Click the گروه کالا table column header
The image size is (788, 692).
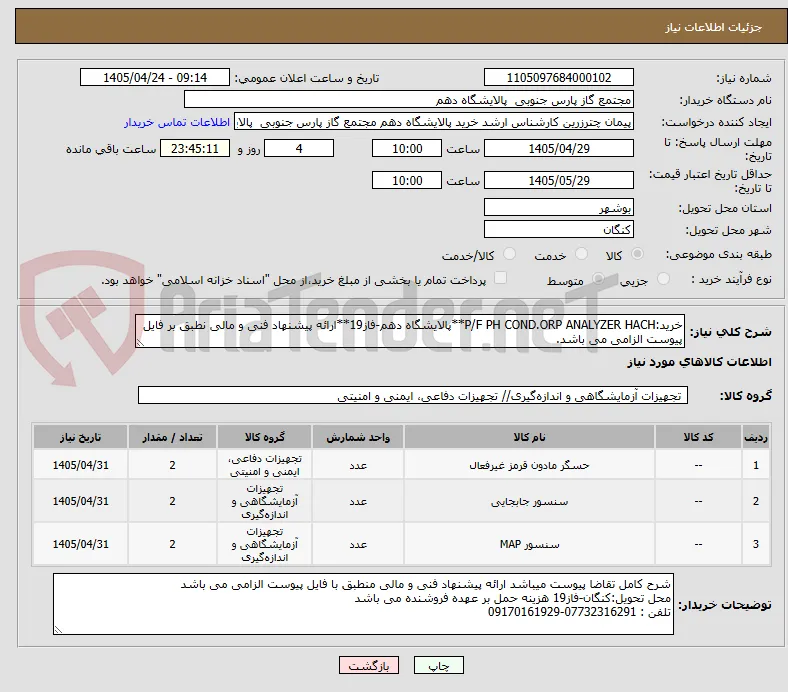264,437
